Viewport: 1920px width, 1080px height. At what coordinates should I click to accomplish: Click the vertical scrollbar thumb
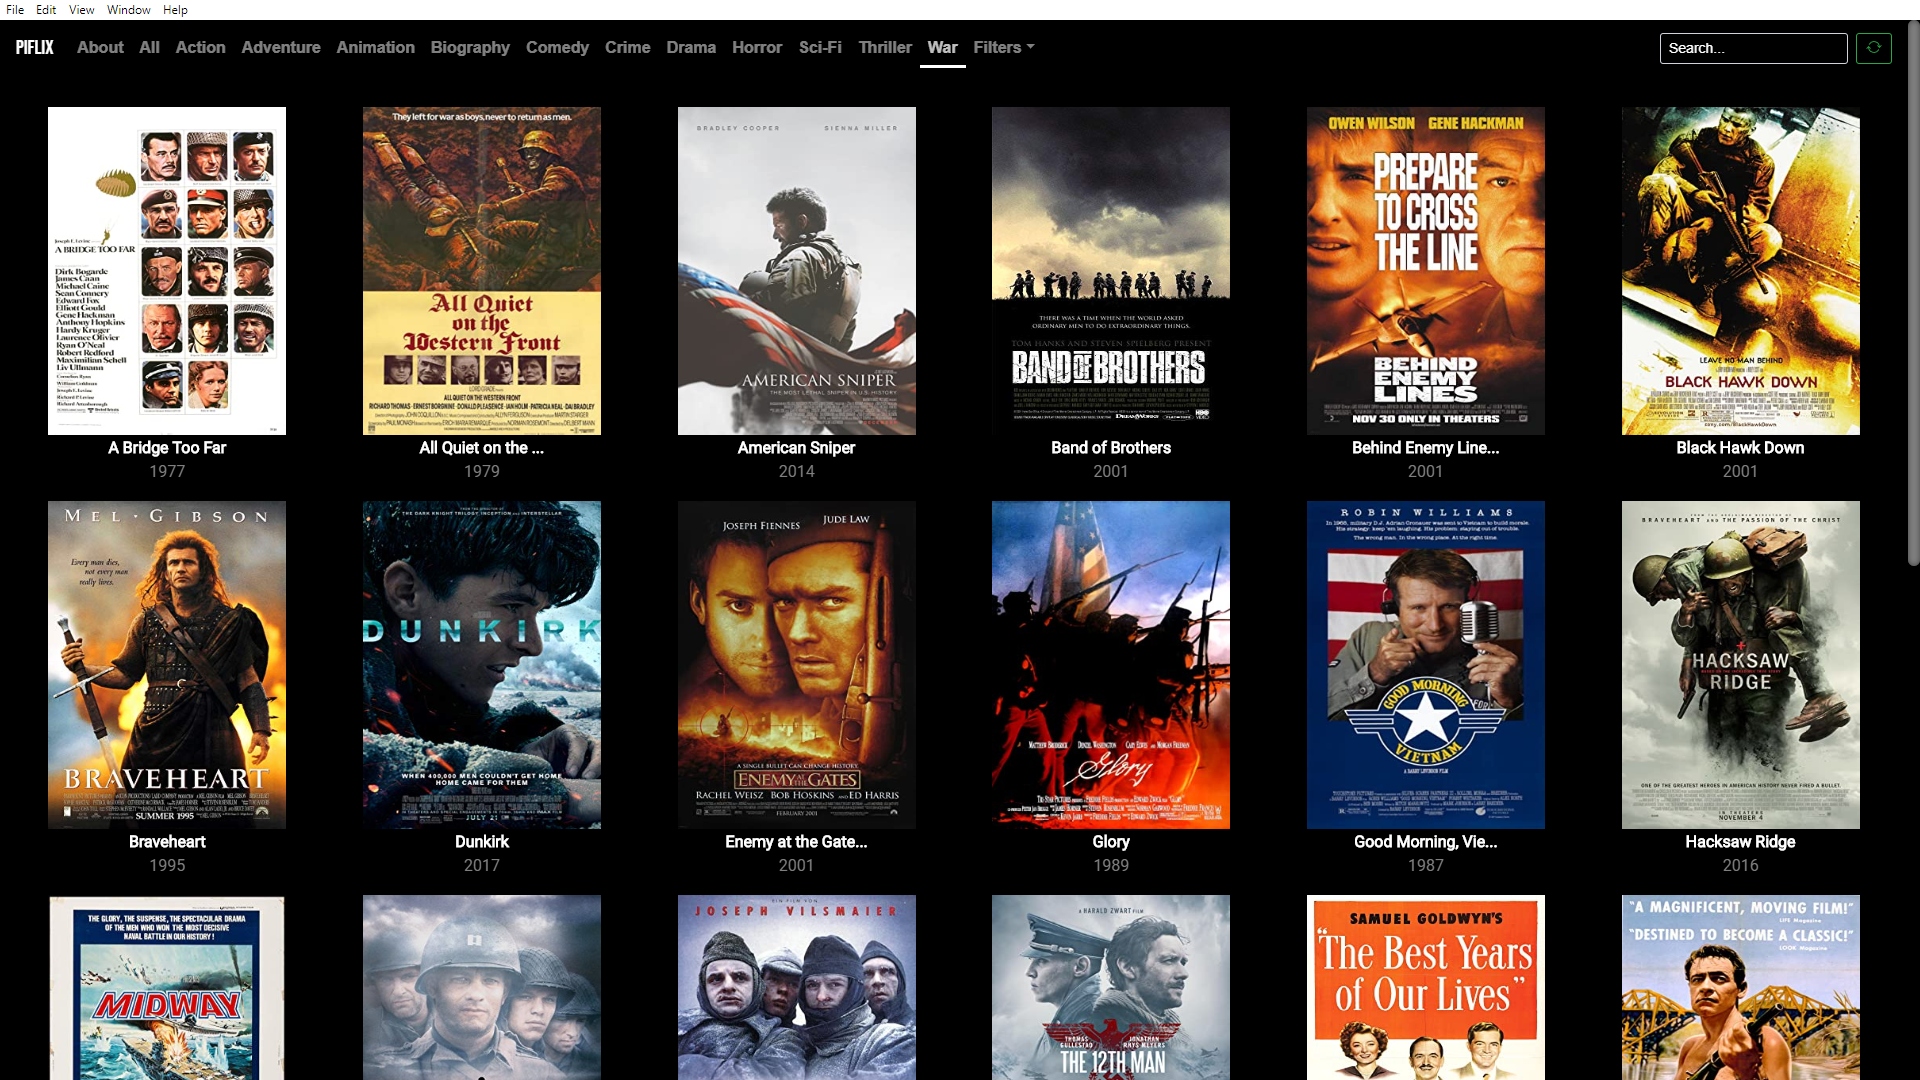click(x=1912, y=295)
